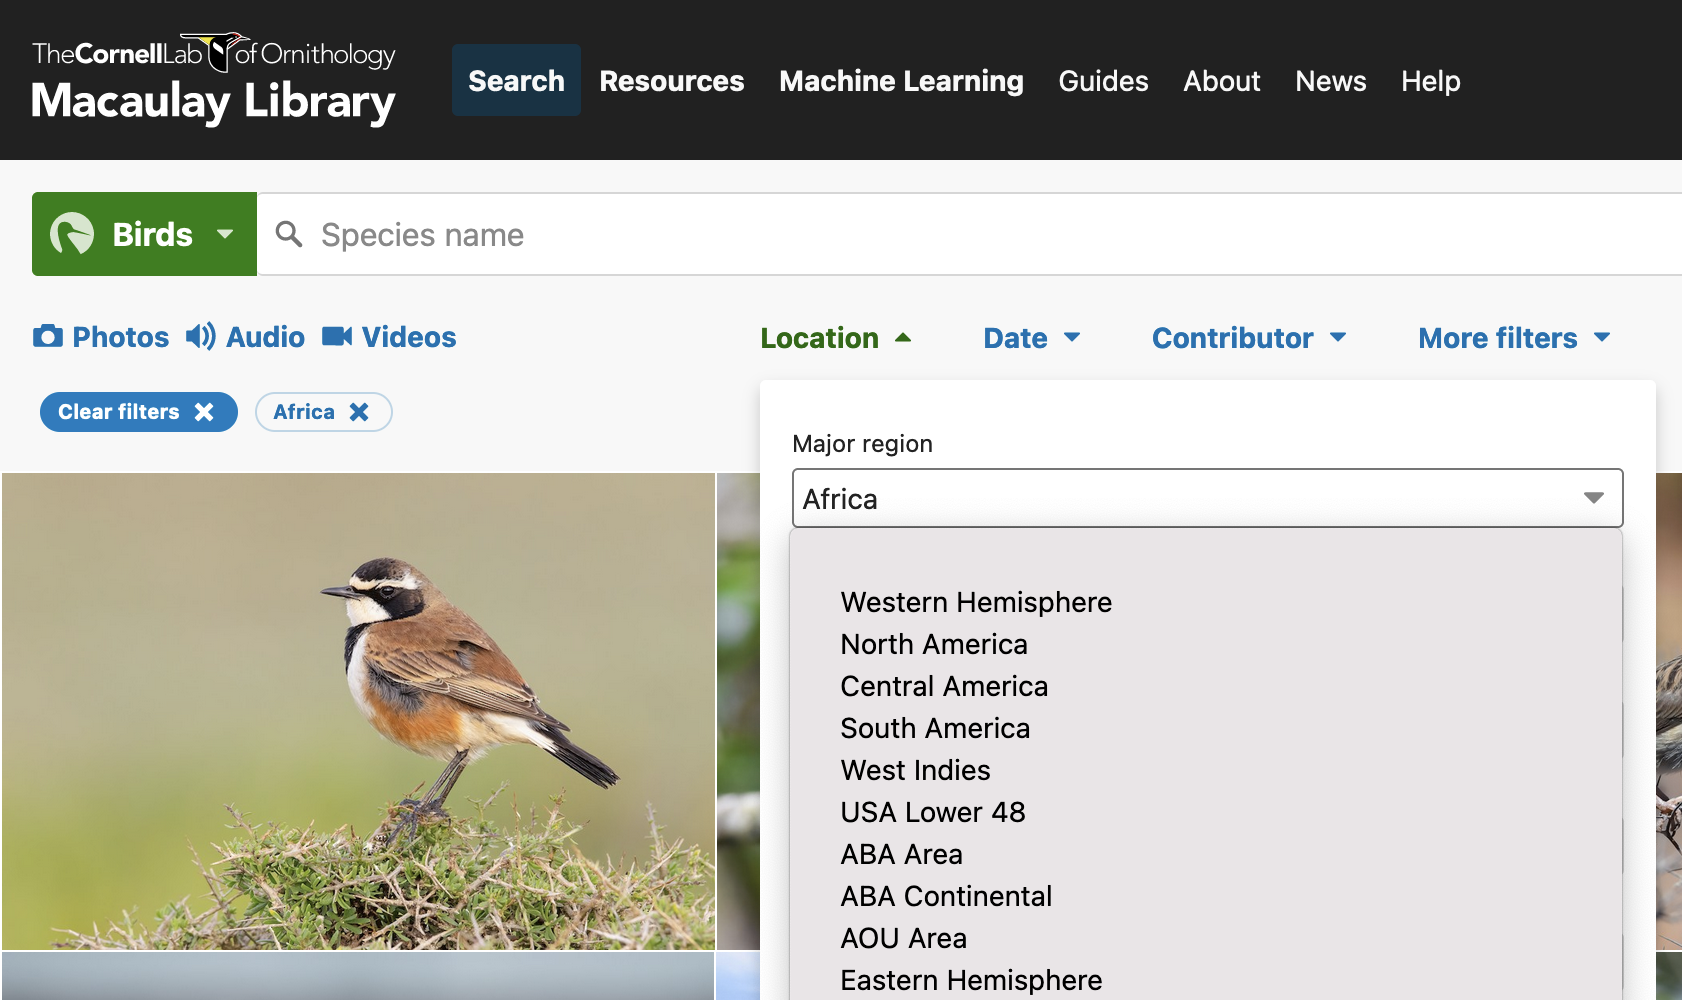The image size is (1682, 1000).
Task: Select the Audio speaker icon
Action: [x=199, y=337]
